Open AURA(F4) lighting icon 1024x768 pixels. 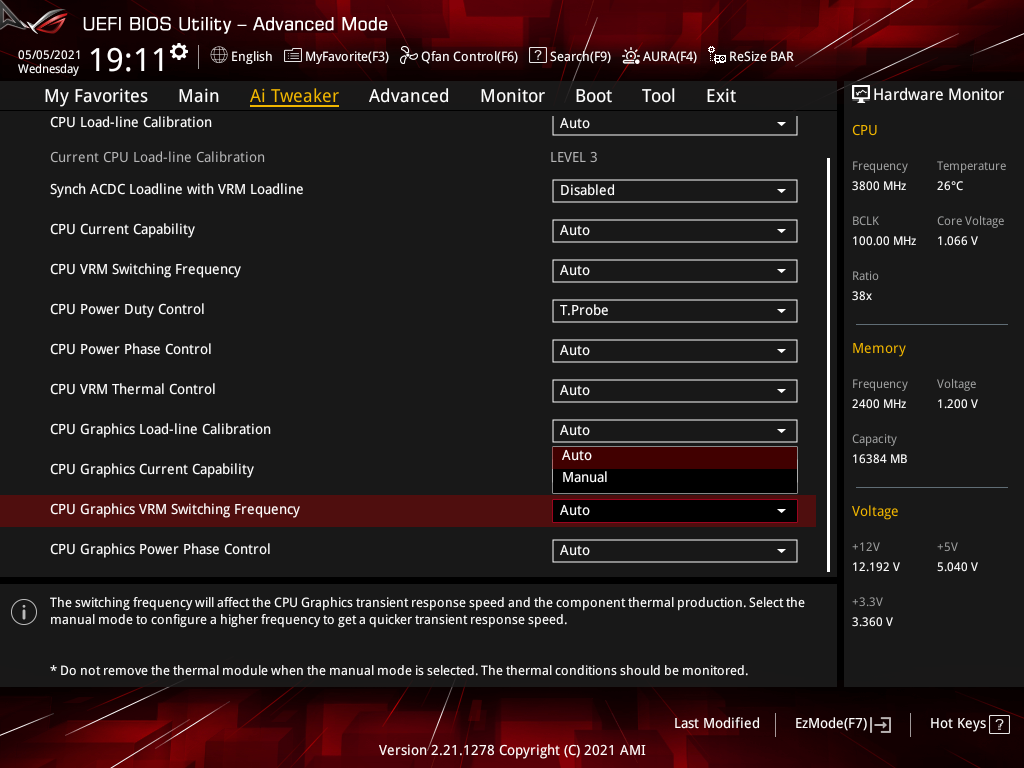tap(631, 56)
